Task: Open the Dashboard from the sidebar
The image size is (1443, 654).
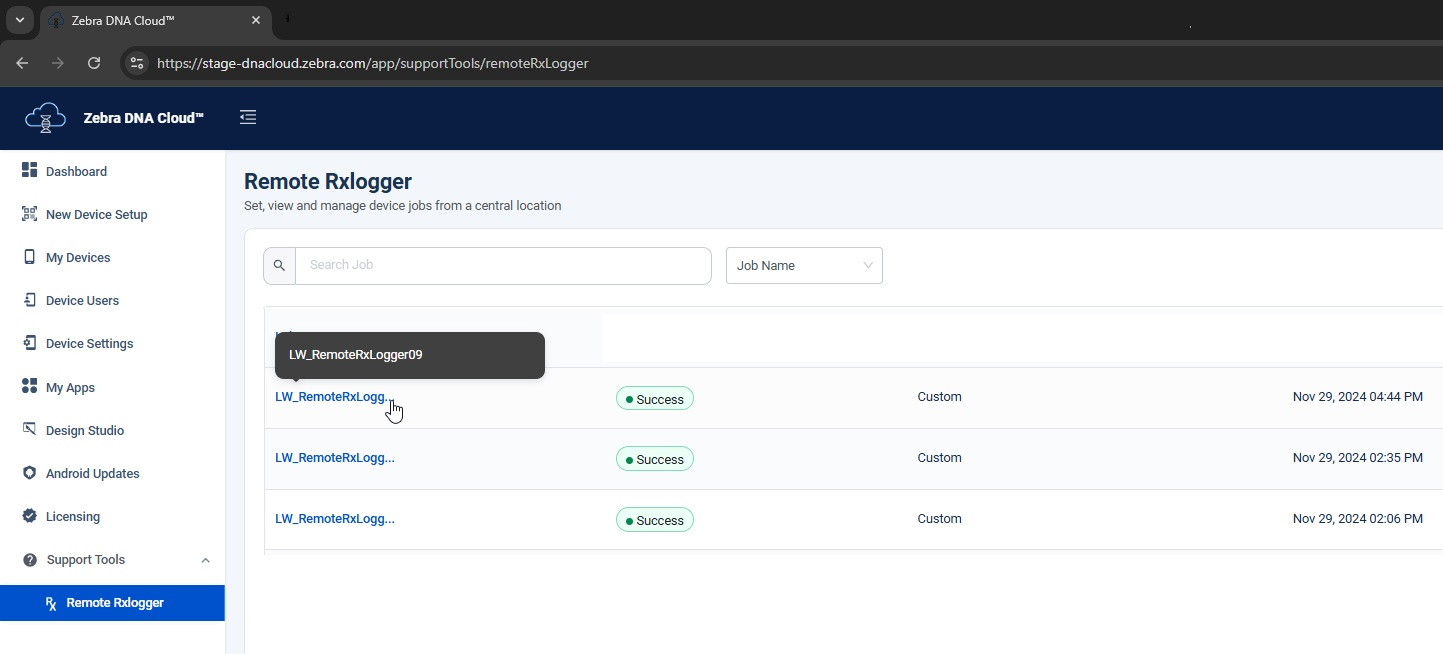Action: (76, 171)
